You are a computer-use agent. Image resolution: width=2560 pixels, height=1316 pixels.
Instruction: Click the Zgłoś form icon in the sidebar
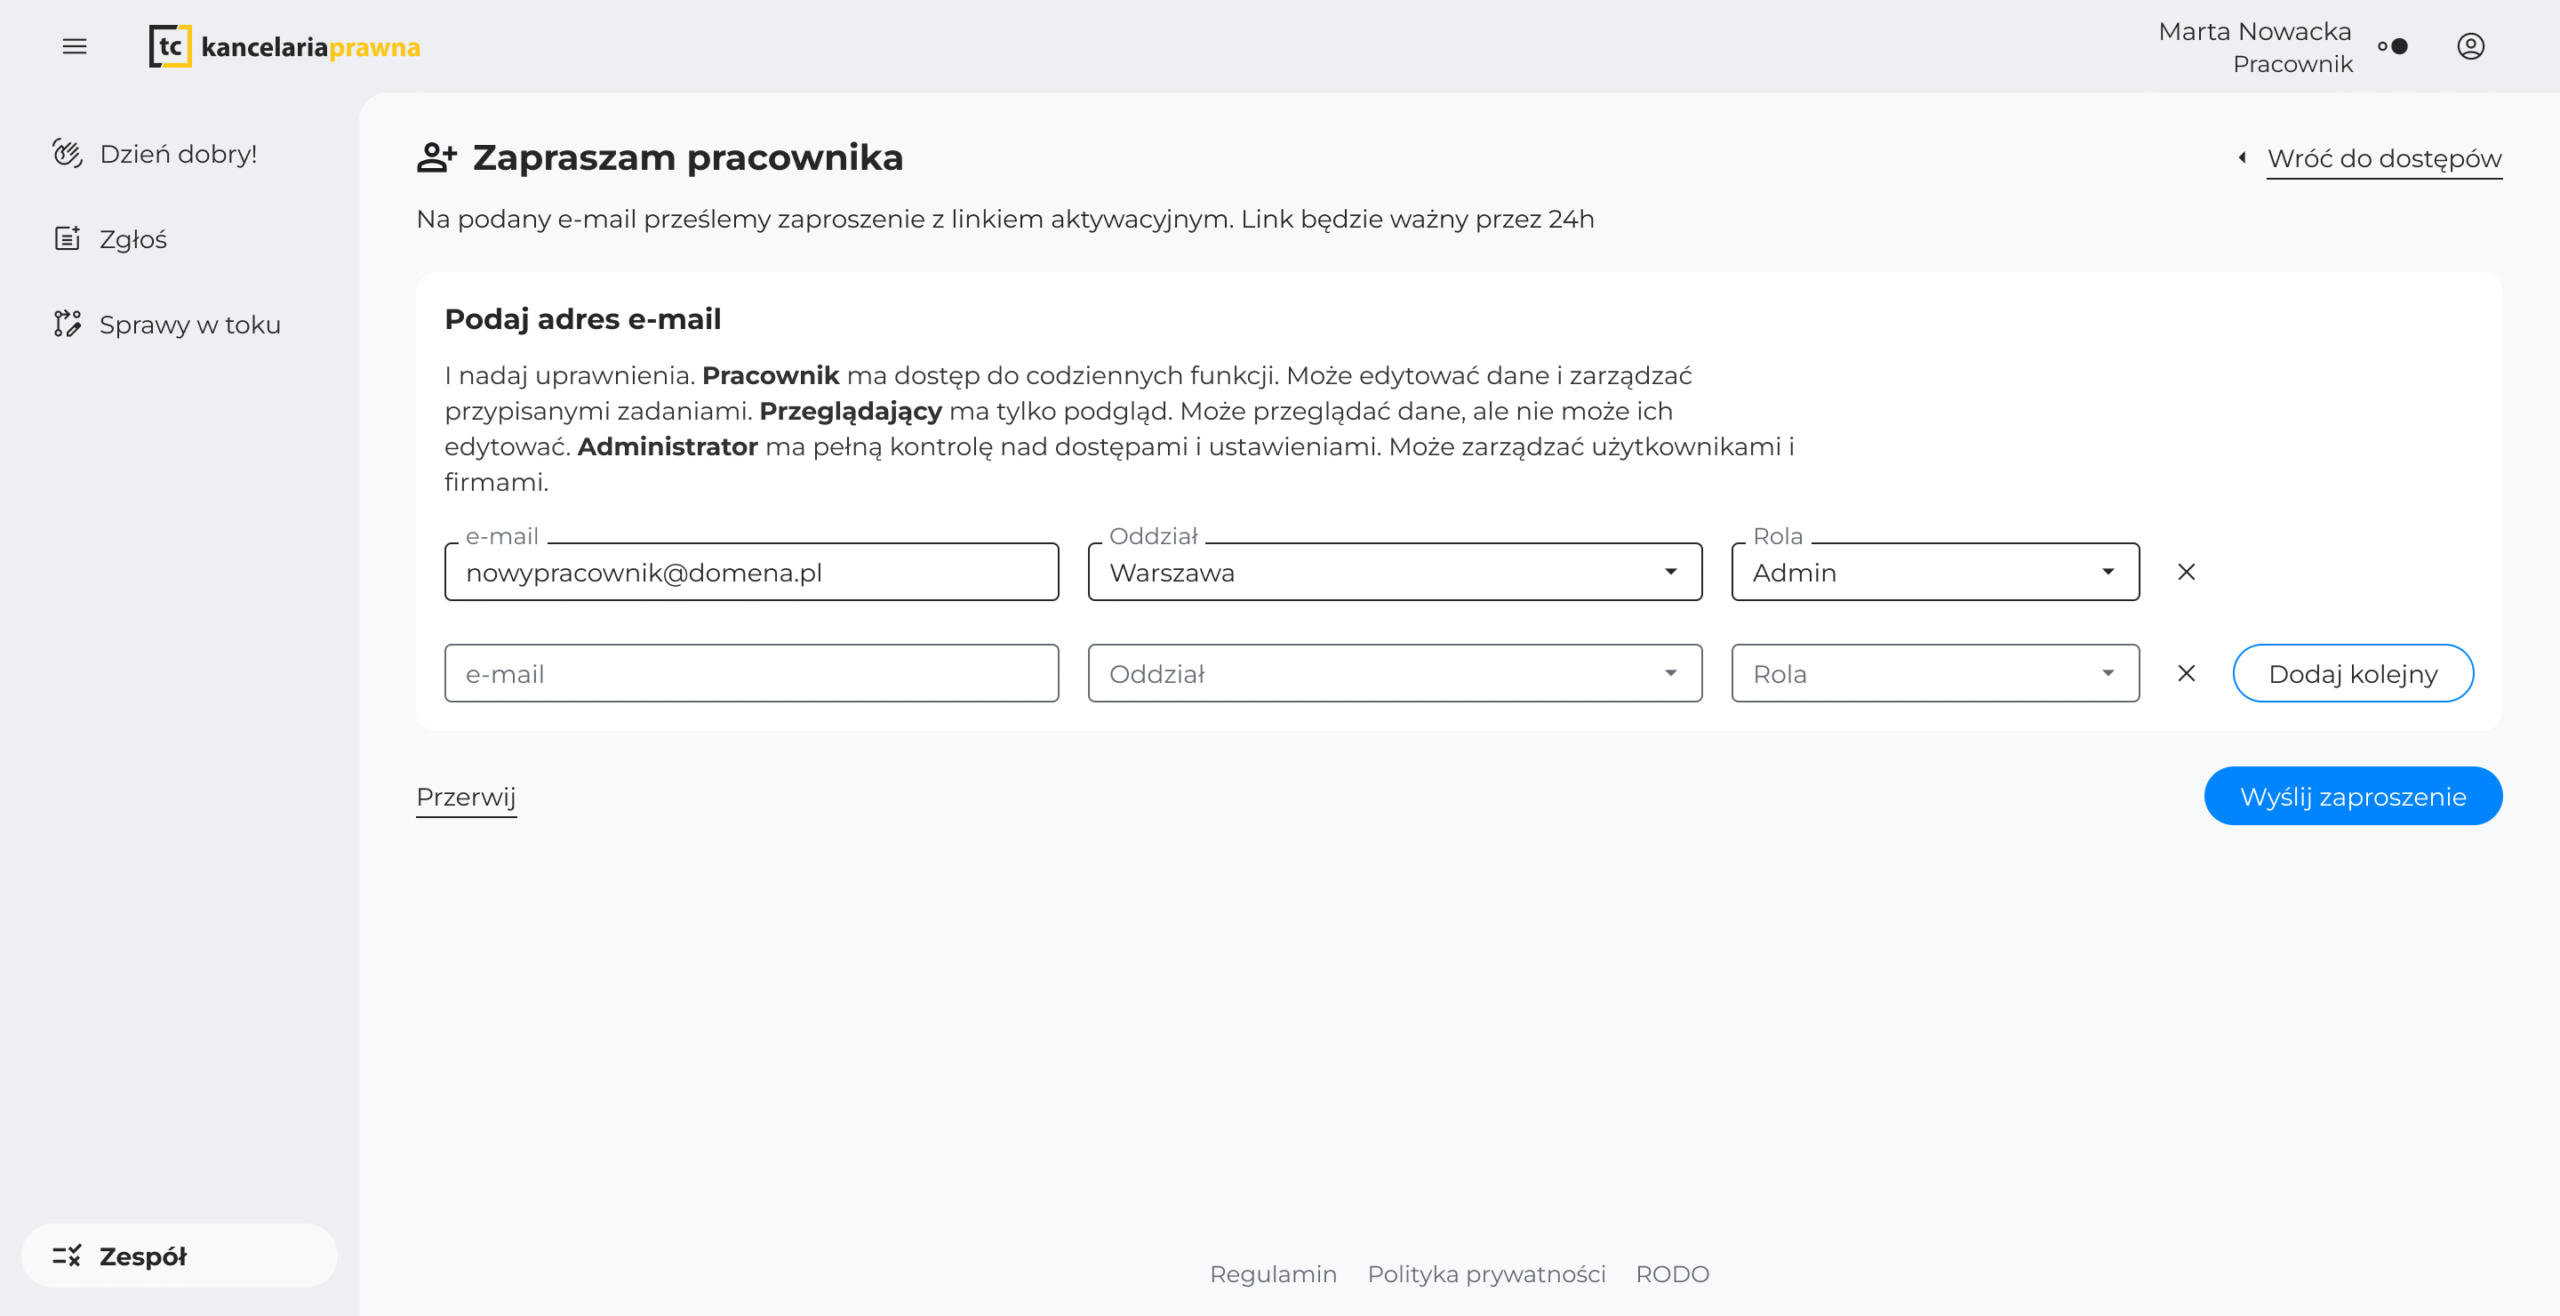tap(67, 238)
